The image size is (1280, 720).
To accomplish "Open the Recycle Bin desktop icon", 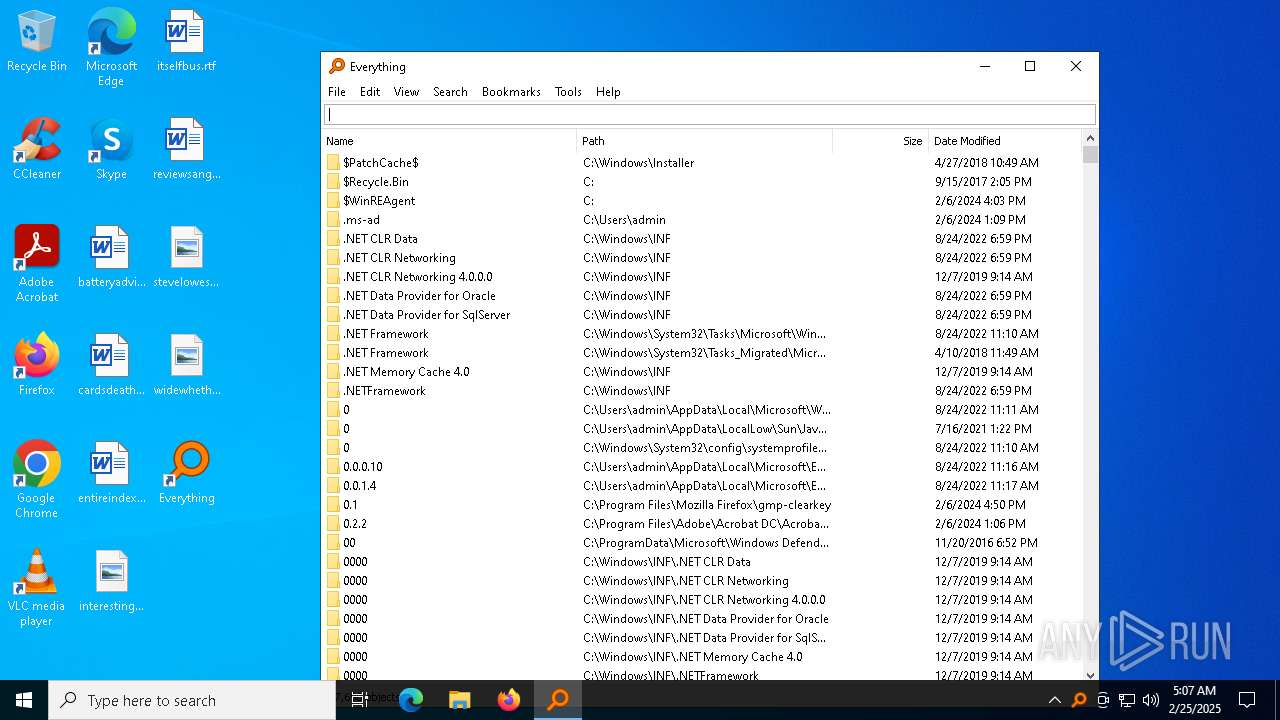I will [37, 42].
